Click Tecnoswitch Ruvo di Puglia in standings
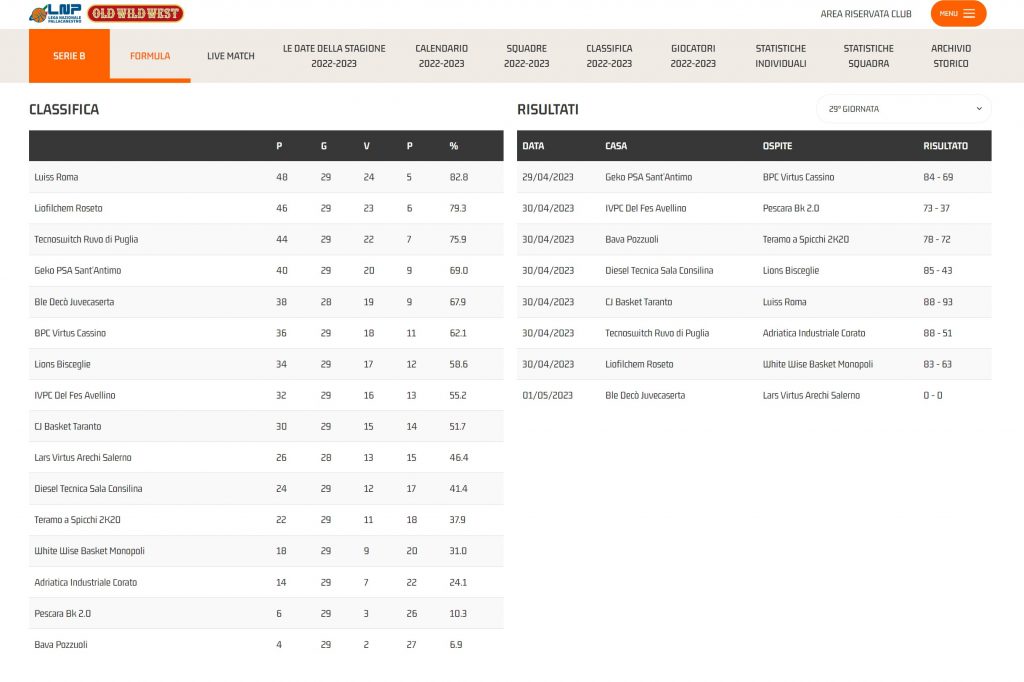The height and width of the screenshot is (682, 1024). (x=86, y=239)
